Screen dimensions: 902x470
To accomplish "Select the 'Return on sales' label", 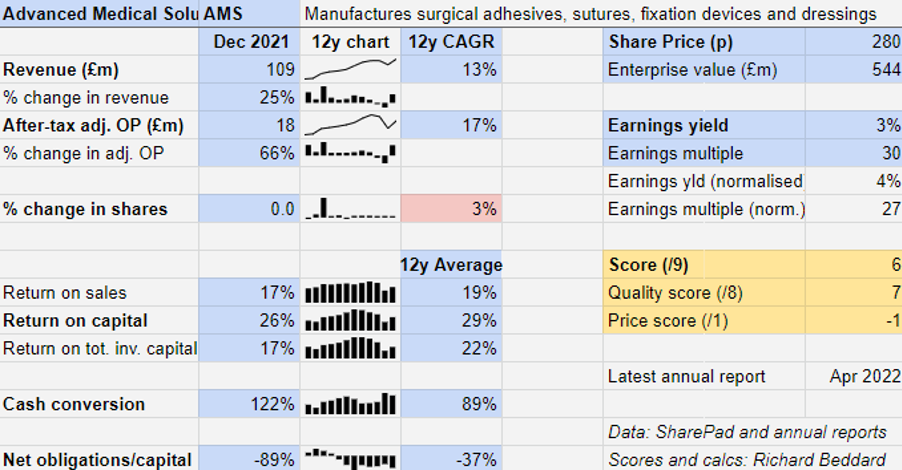I will pos(64,293).
